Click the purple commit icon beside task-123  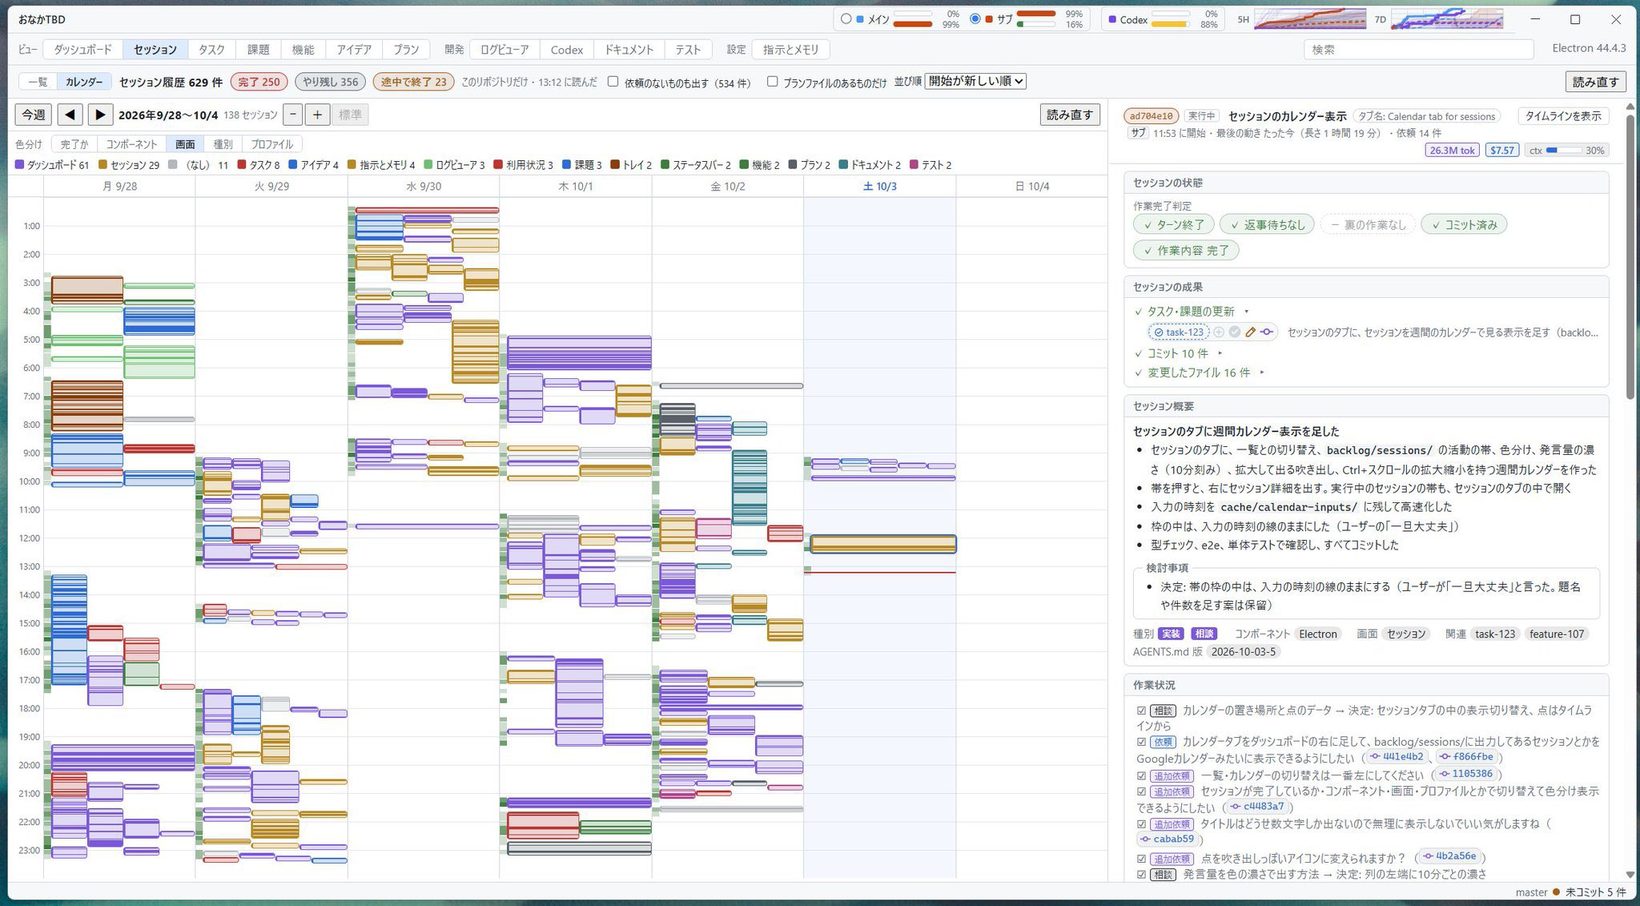pos(1266,332)
